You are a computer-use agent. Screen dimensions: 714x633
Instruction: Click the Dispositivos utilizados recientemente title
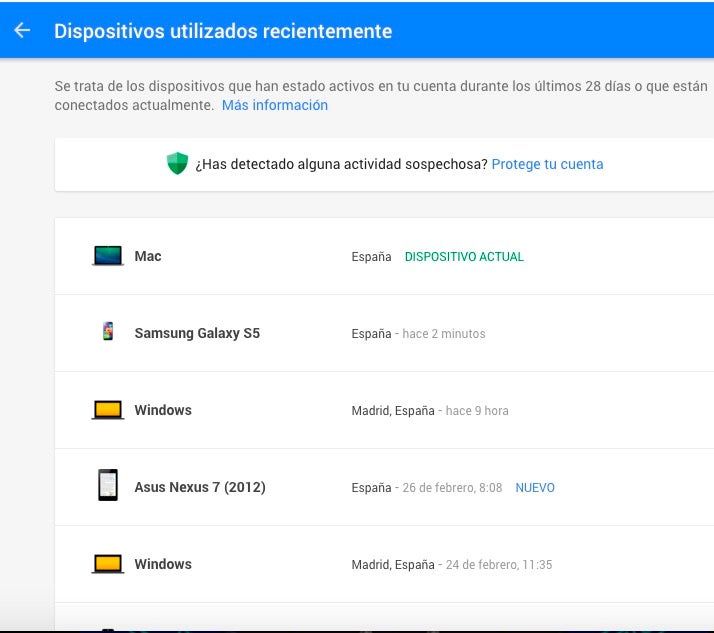pyautogui.click(x=223, y=31)
